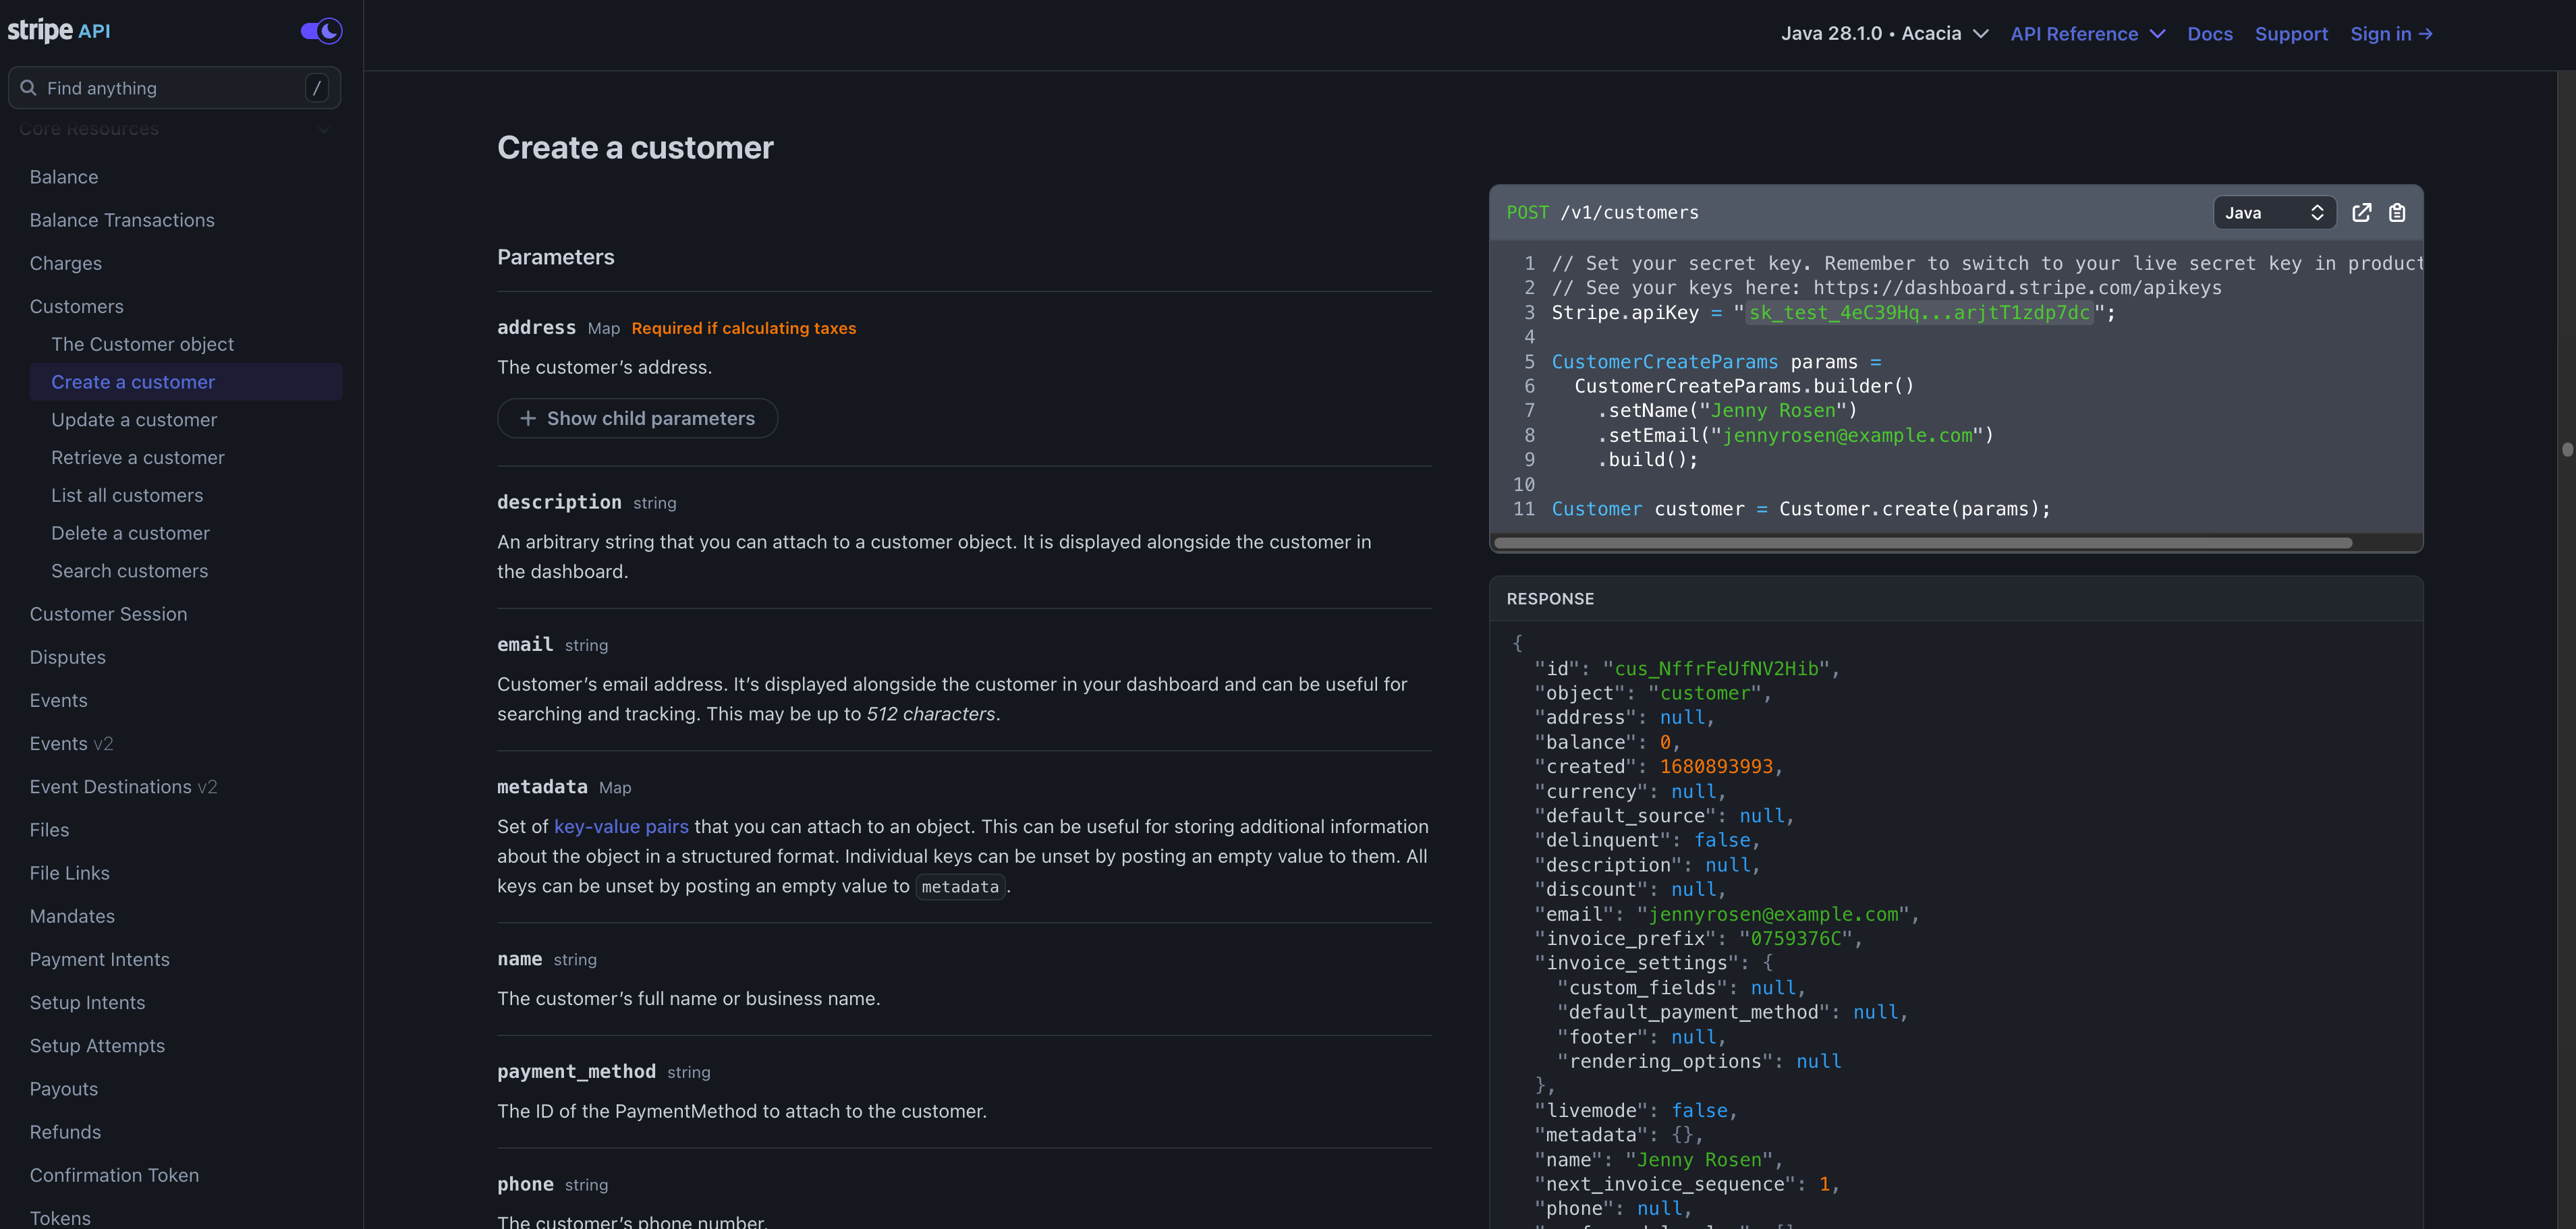2576x1229 pixels.
Task: Click the search magnifier icon
Action: [x=28, y=88]
